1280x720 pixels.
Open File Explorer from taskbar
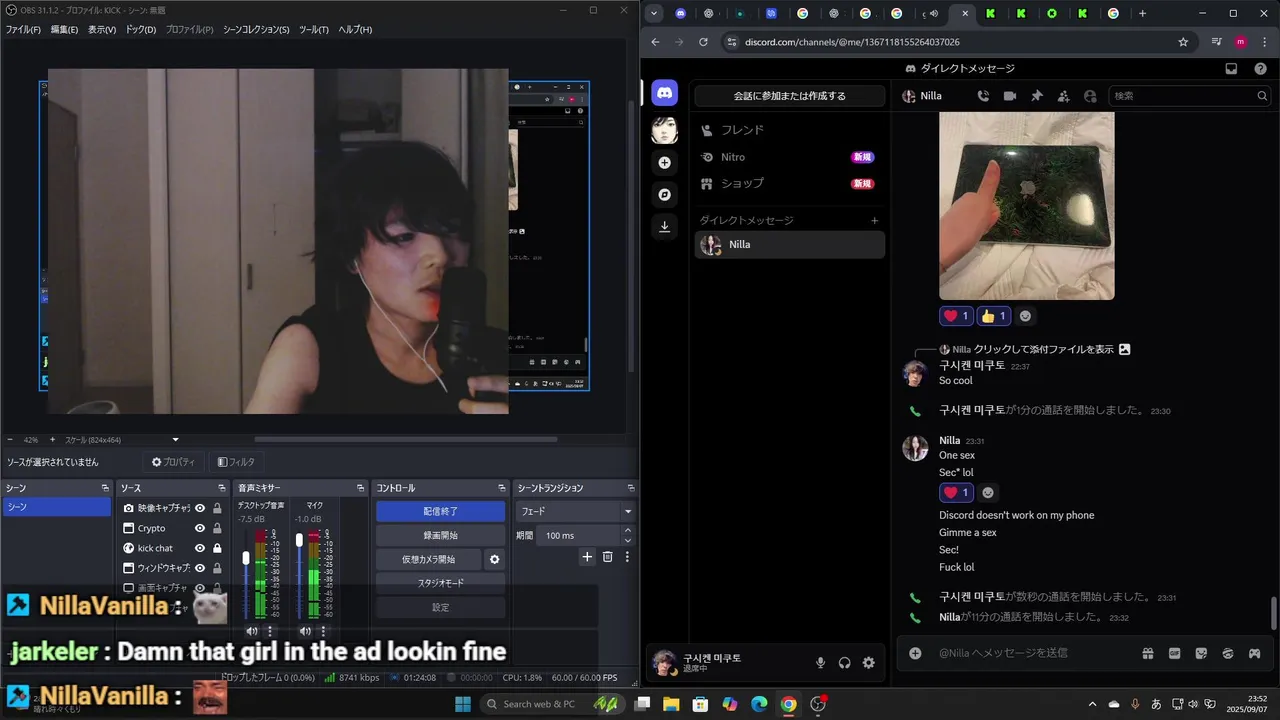[x=671, y=704]
